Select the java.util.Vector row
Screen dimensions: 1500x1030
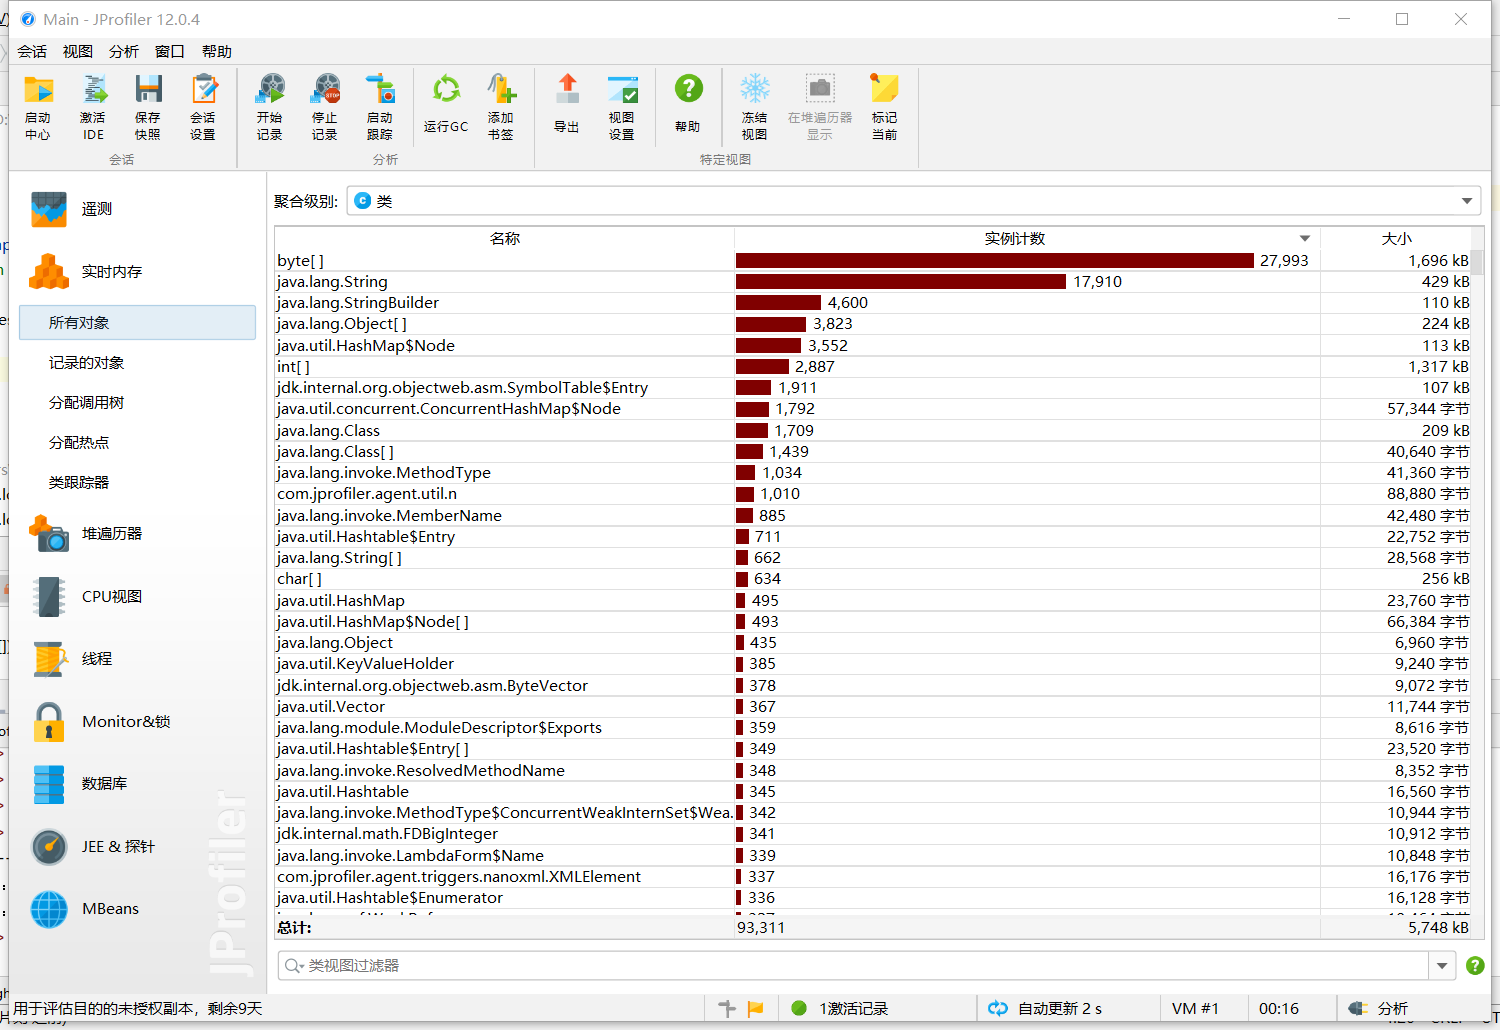point(873,706)
